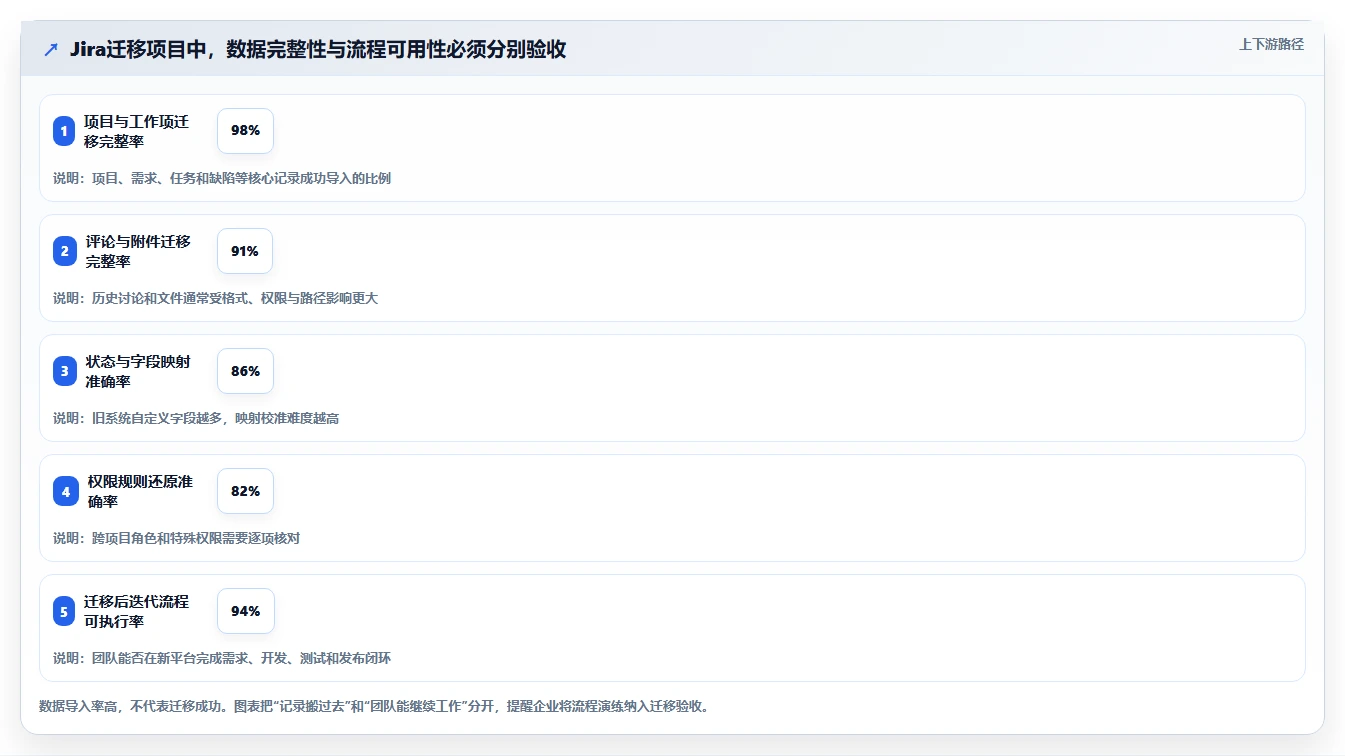
Task: Click the 上下游路径 label in the header
Action: pyautogui.click(x=1271, y=44)
